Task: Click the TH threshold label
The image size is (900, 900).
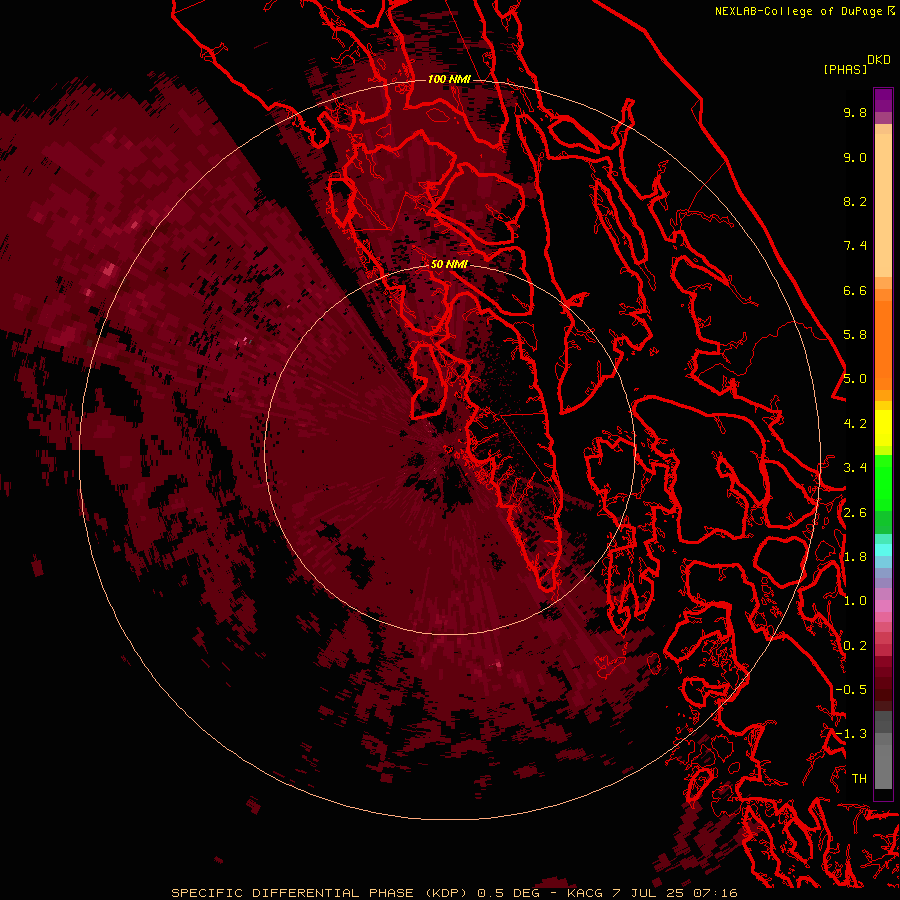Action: click(859, 779)
